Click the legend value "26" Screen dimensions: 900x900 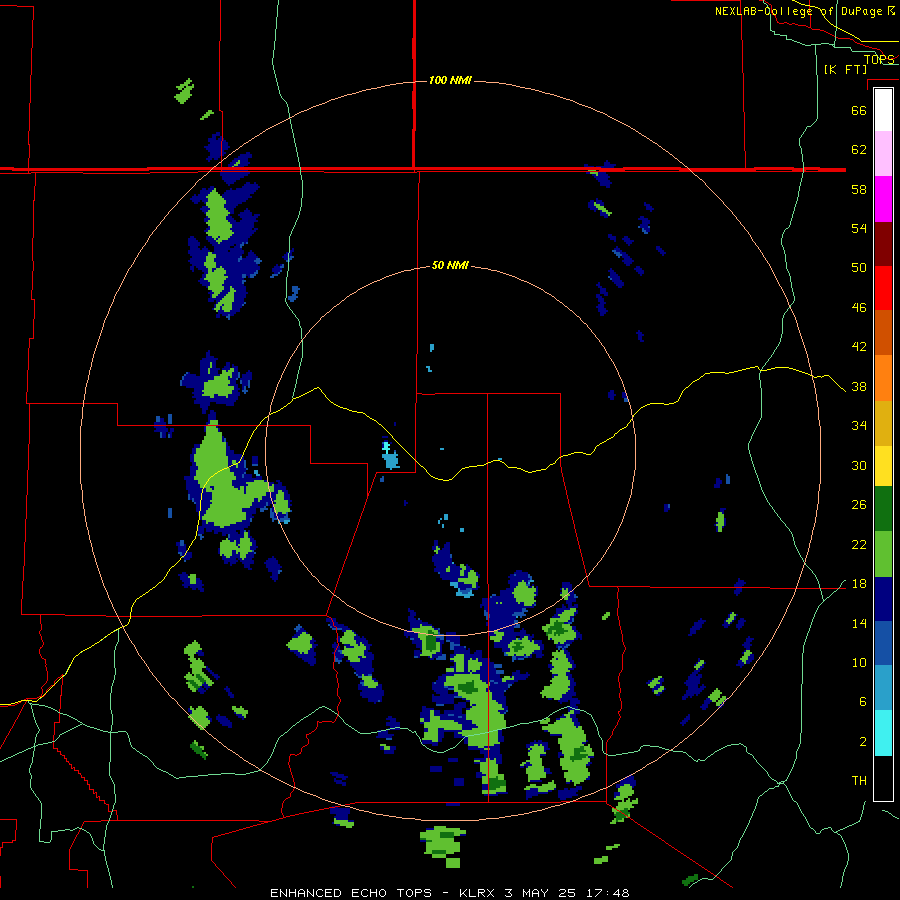tap(859, 505)
